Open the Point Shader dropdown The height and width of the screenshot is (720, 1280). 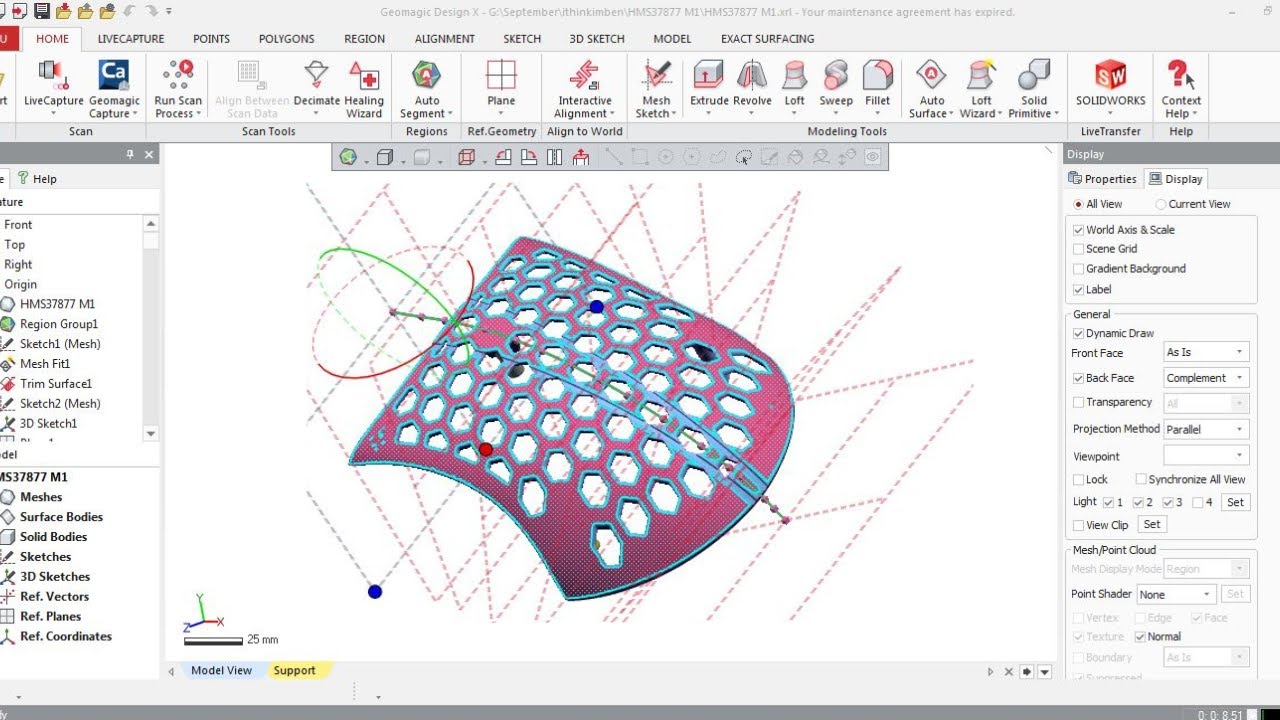(x=1176, y=594)
